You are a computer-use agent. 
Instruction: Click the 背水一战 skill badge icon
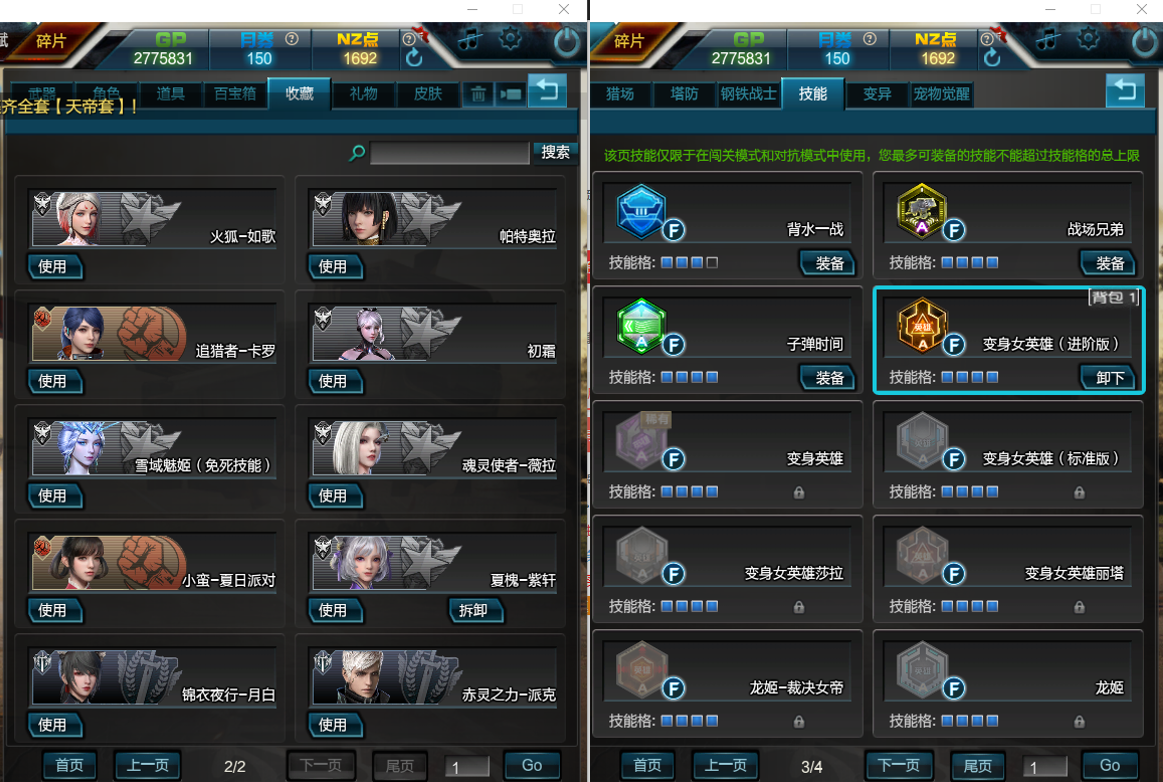tap(641, 211)
